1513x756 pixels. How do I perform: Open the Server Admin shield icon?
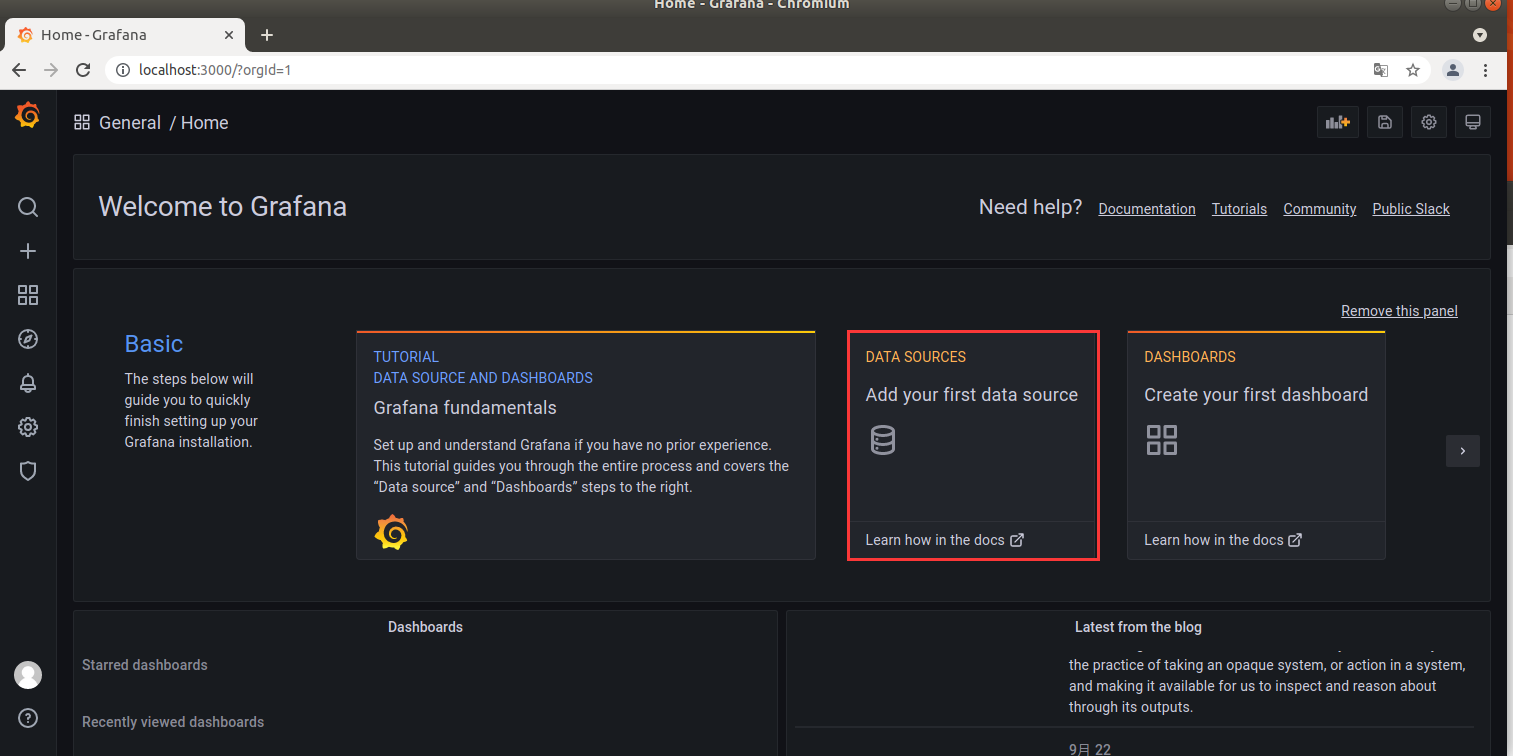[28, 471]
